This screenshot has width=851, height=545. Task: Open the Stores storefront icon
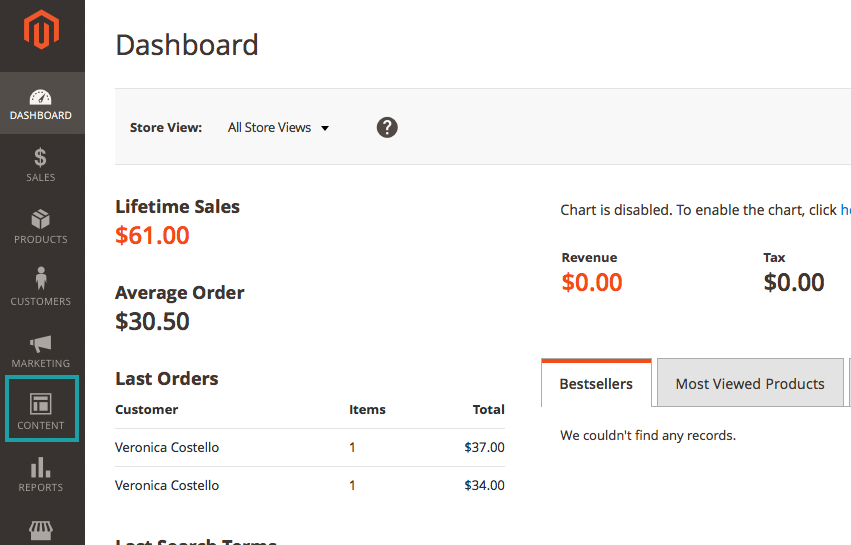pos(41,529)
